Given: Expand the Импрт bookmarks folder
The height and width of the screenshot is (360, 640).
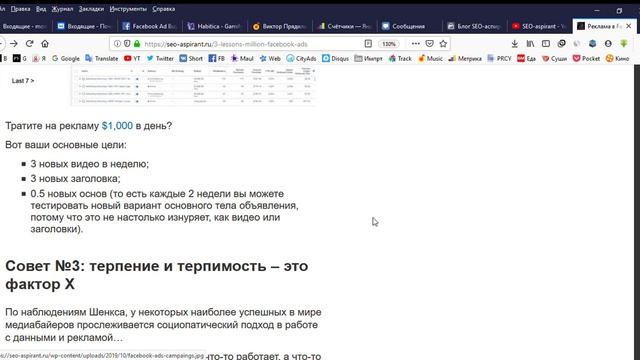Looking at the screenshot, I should click(369, 58).
